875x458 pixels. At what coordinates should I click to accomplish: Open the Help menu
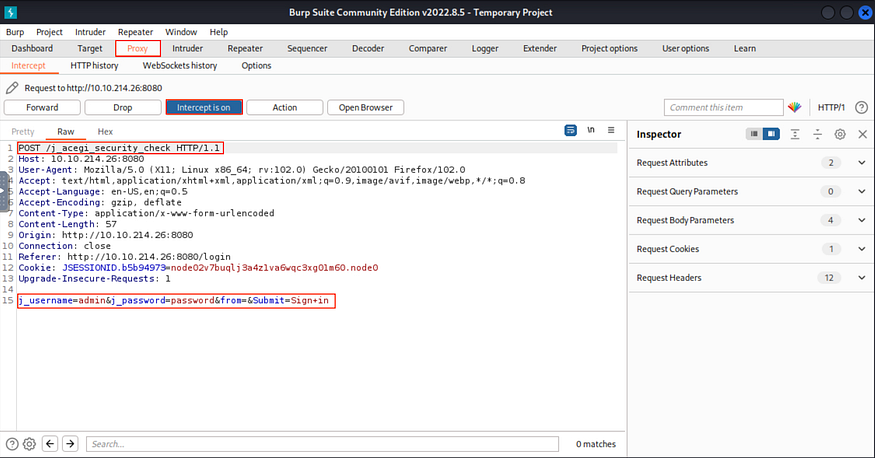coord(219,32)
